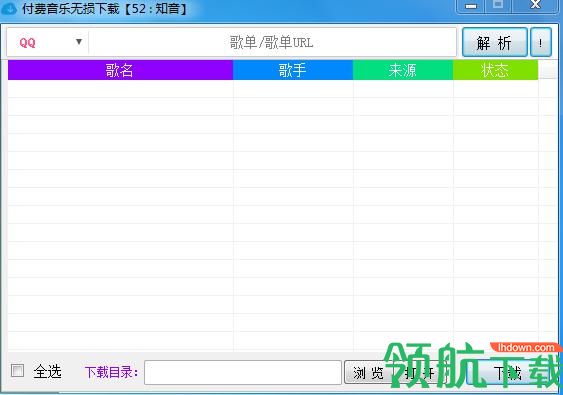Click the playlist URL input field
This screenshot has width=563, height=395.
click(x=272, y=42)
